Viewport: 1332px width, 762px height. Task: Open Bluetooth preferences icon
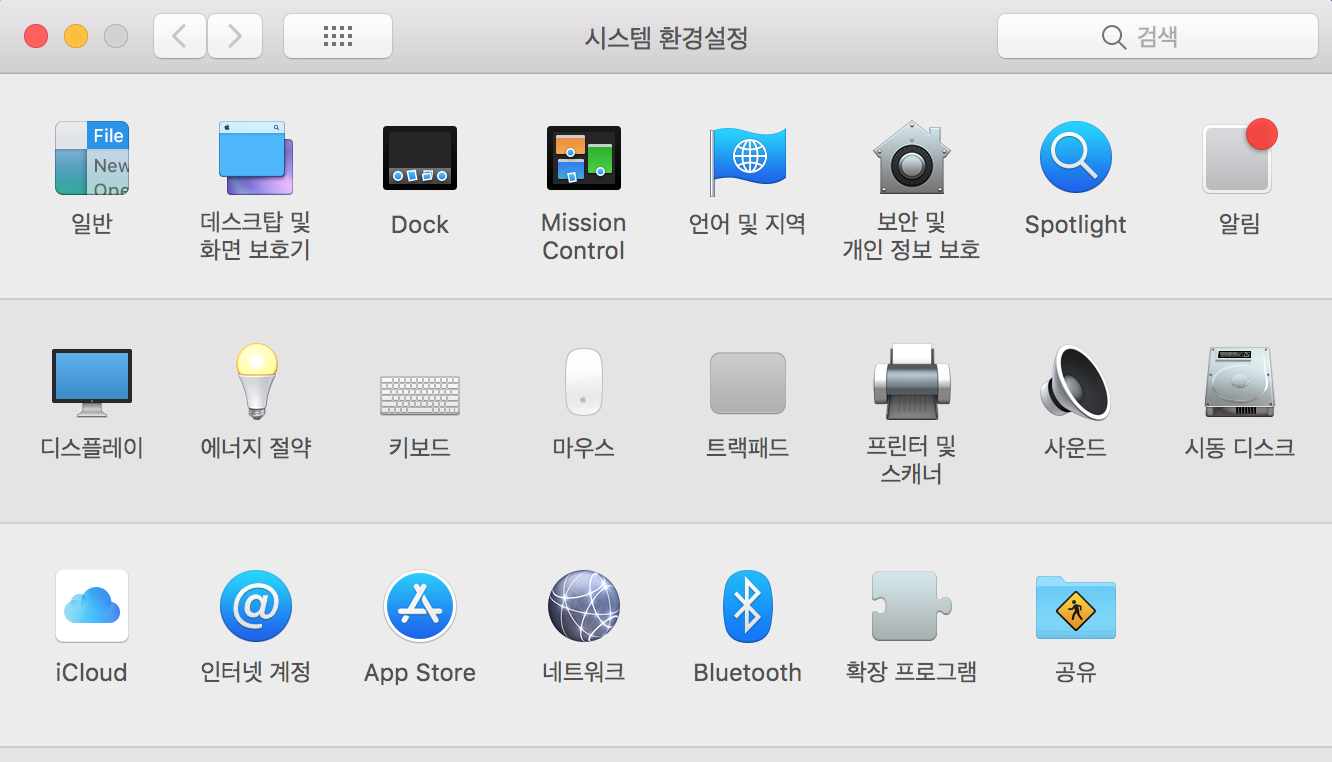tap(748, 606)
